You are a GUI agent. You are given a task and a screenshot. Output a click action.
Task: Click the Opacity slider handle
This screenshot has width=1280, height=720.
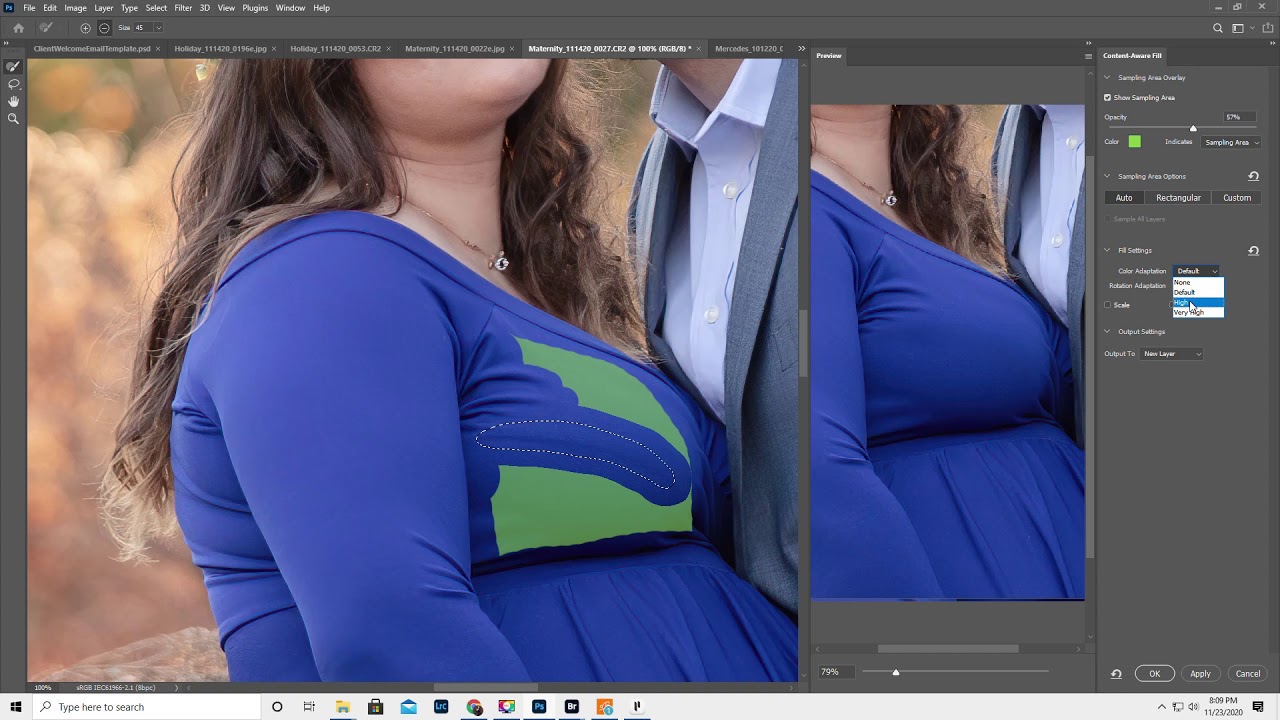pyautogui.click(x=1193, y=128)
